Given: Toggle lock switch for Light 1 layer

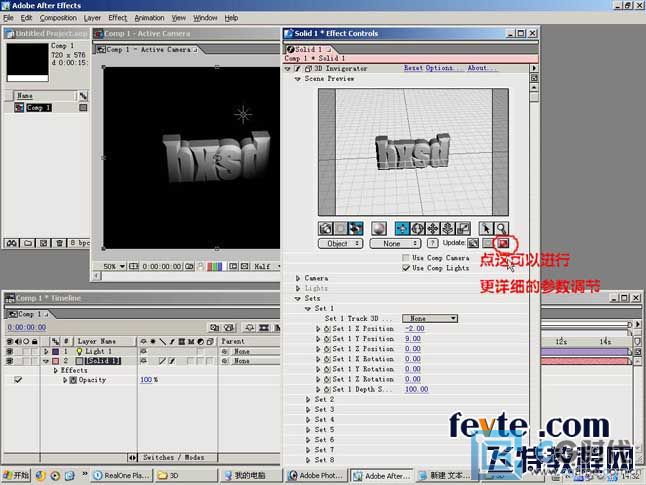Looking at the screenshot, I should [x=35, y=351].
